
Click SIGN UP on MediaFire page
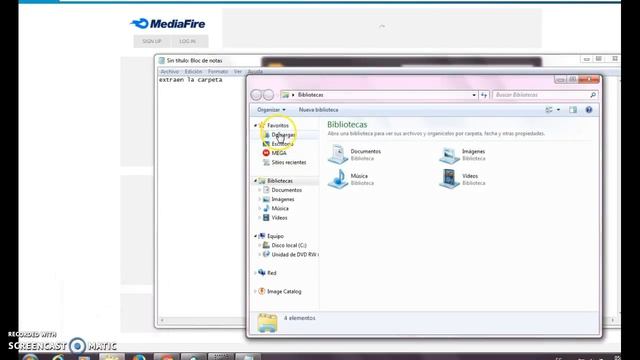[152, 41]
